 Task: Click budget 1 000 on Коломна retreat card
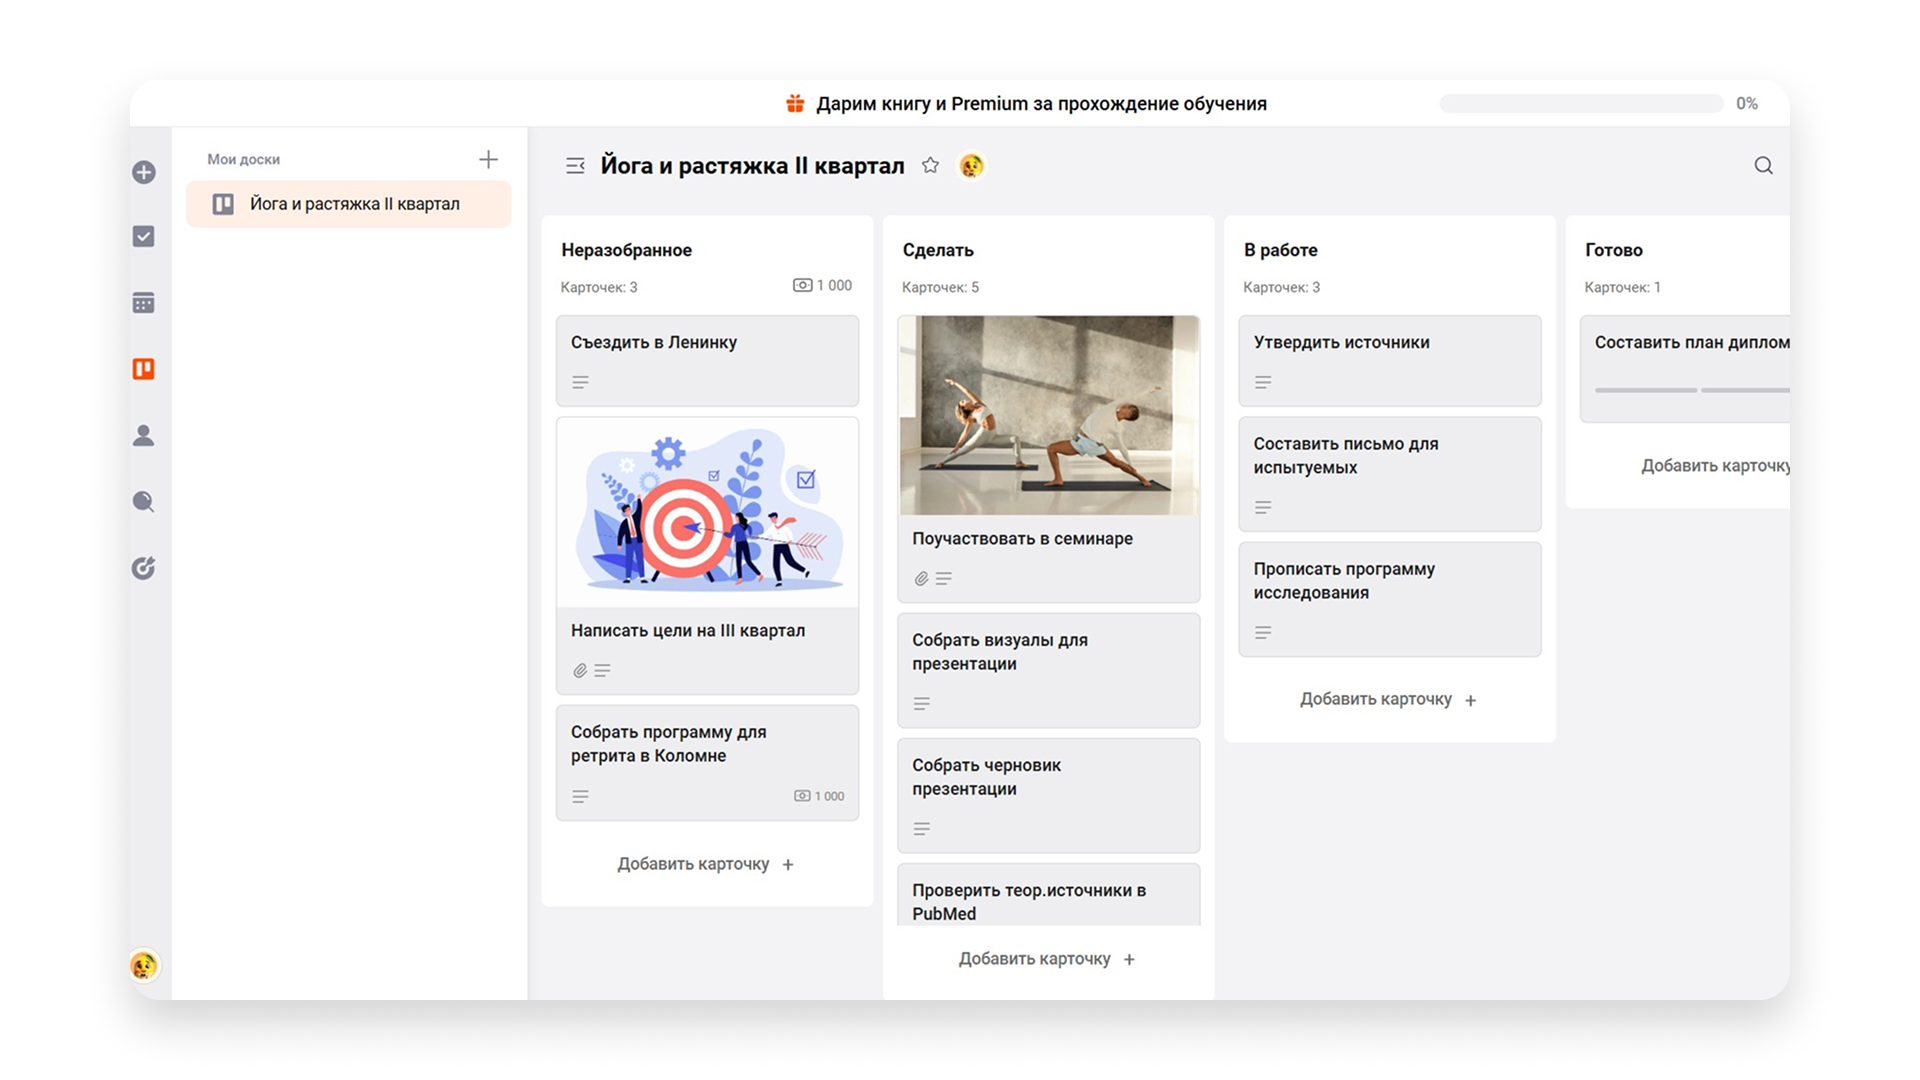[819, 796]
